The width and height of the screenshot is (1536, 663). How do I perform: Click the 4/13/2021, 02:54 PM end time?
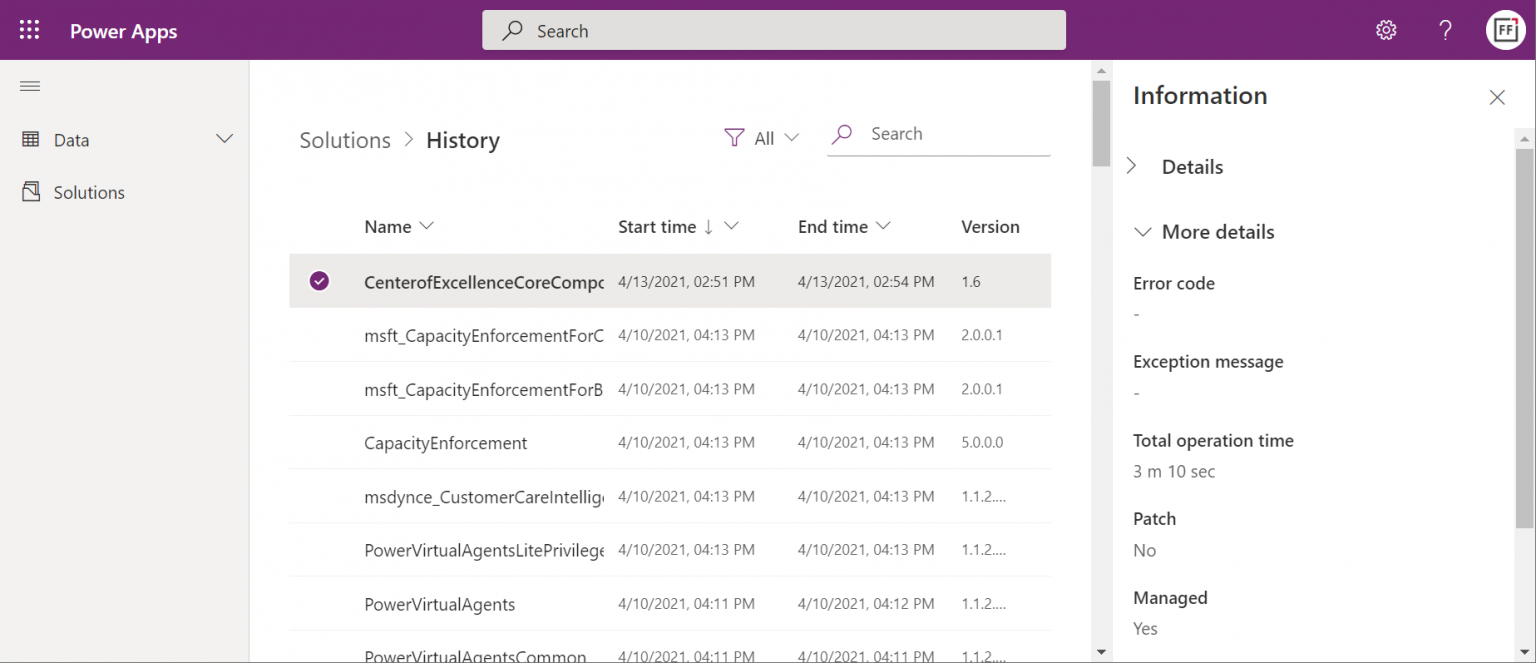click(x=866, y=282)
